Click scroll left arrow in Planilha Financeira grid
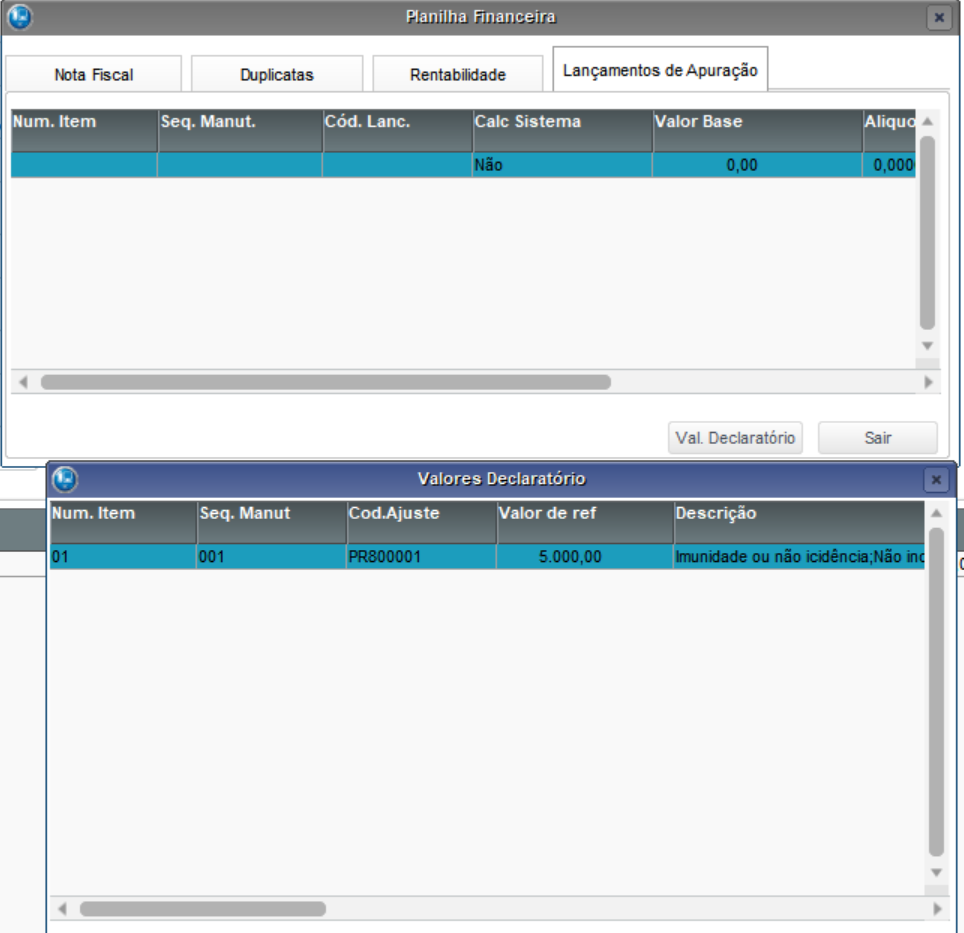 pos(23,382)
